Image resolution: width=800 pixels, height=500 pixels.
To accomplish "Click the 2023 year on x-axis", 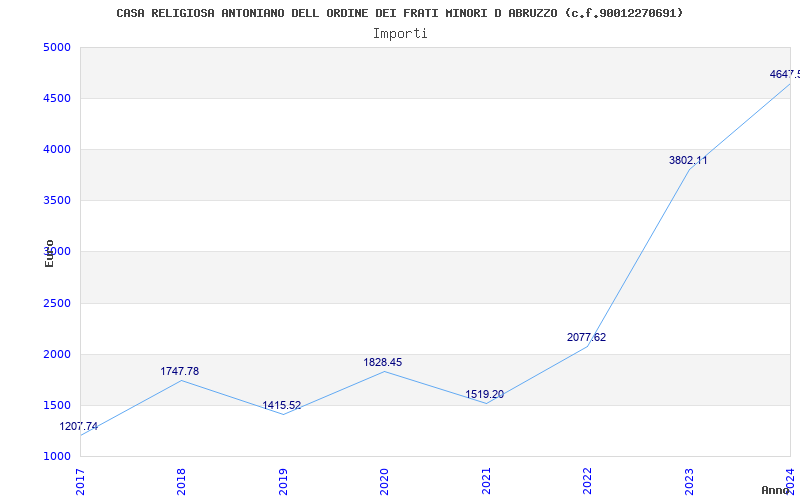I will tap(689, 480).
